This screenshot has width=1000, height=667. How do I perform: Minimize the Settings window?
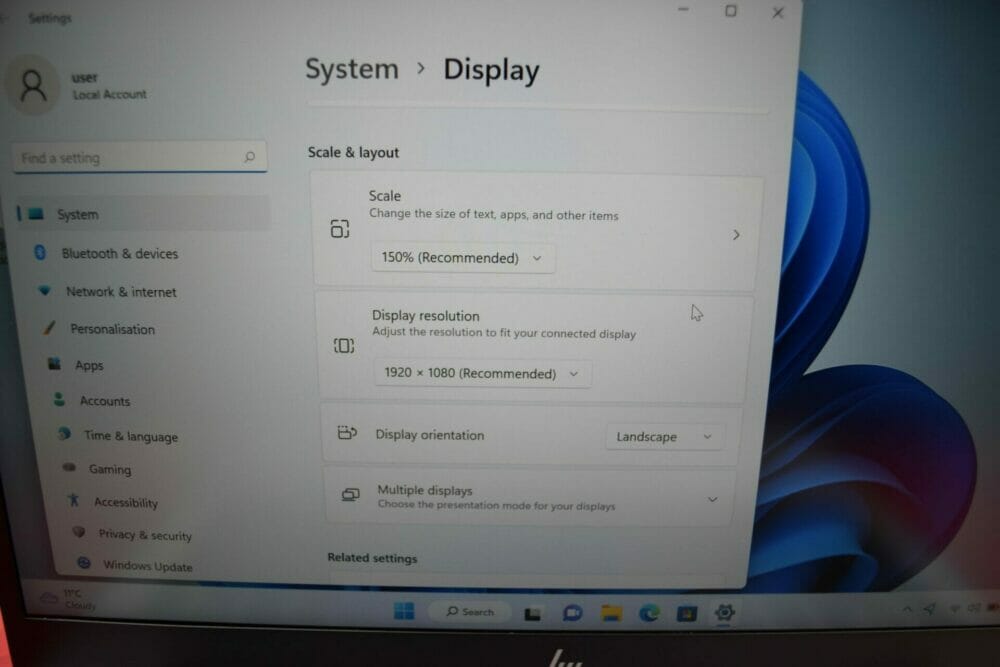[x=683, y=10]
